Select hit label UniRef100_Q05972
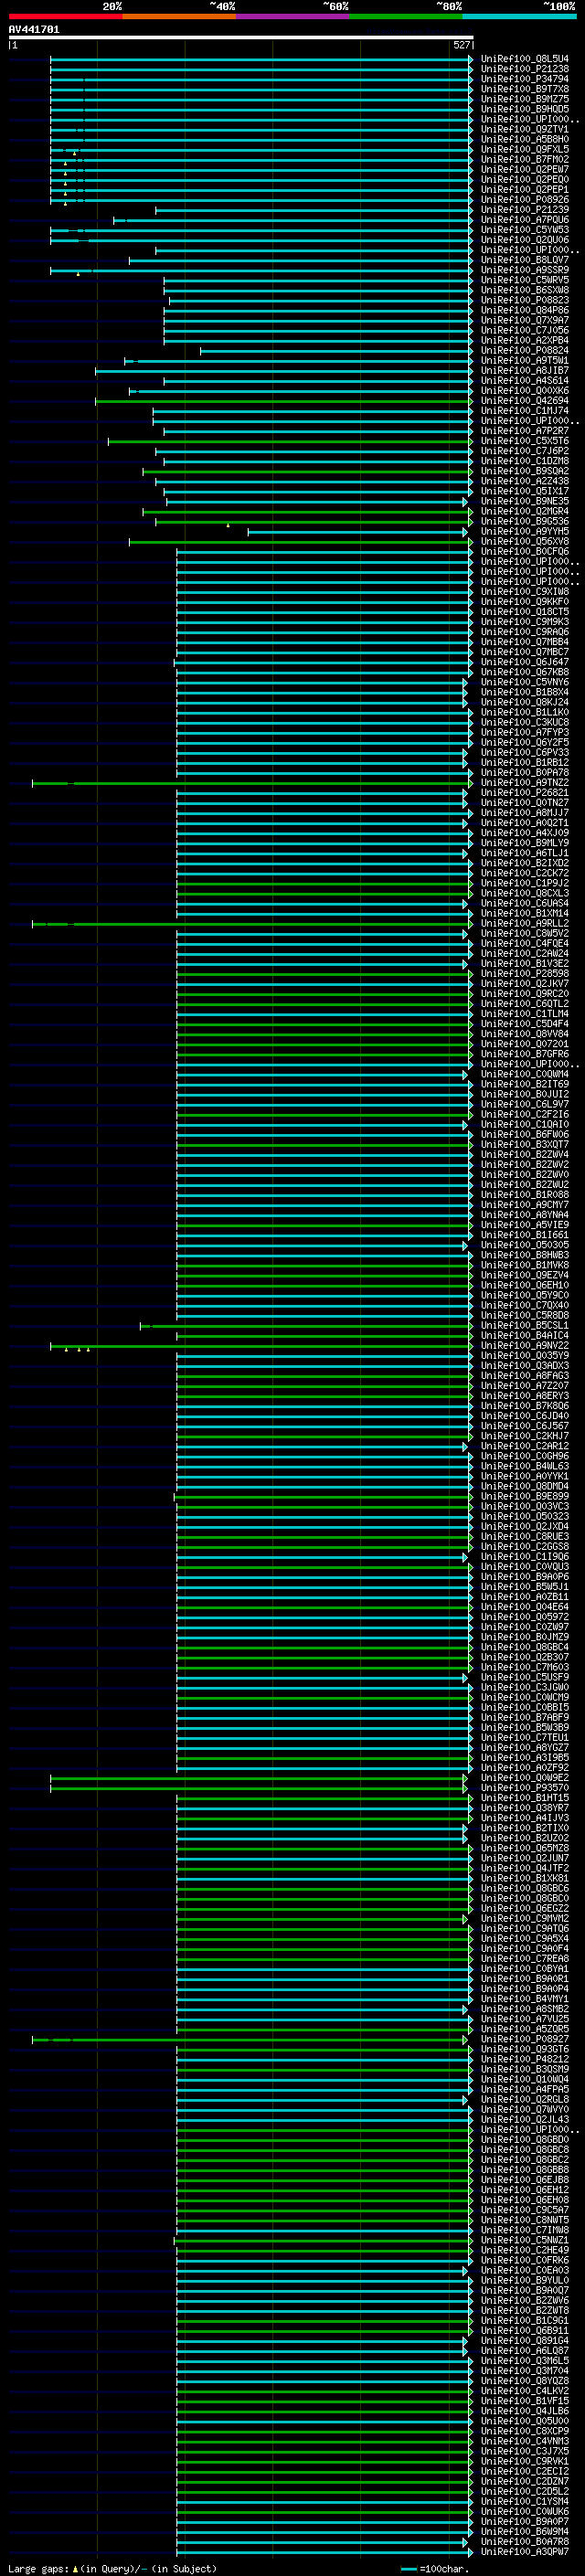585x2576 pixels. 525,1617
